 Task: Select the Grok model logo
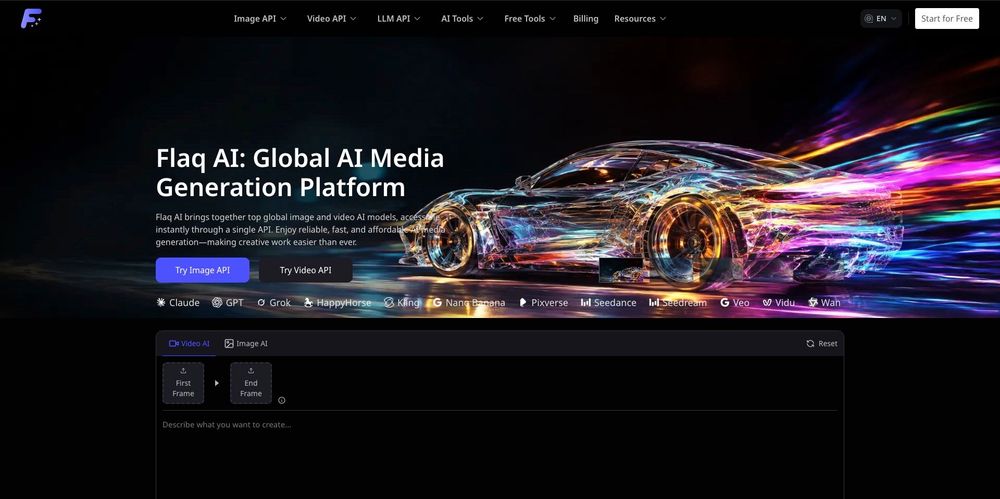[x=274, y=302]
